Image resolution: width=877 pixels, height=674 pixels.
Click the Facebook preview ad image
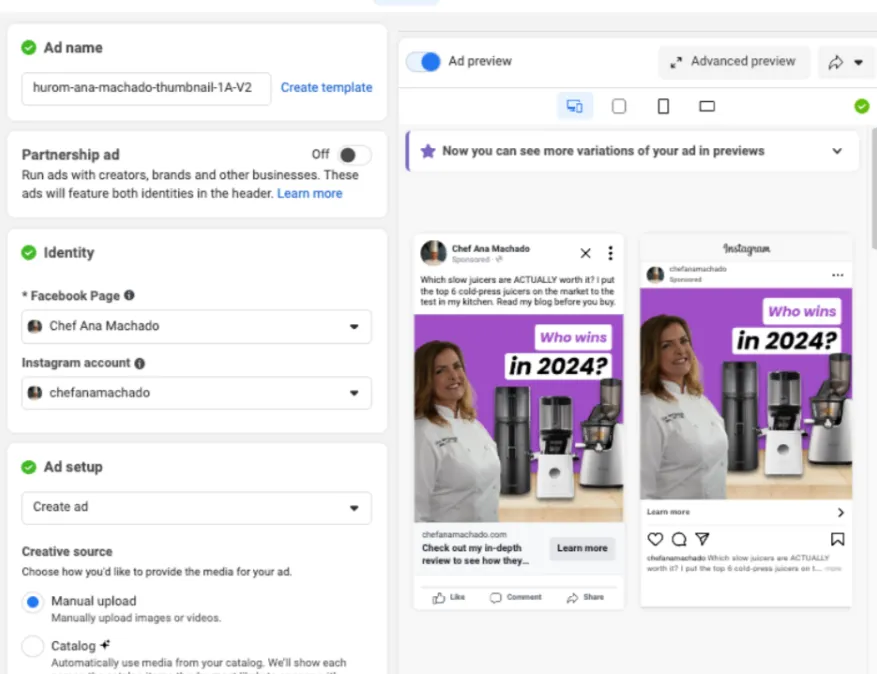point(518,418)
